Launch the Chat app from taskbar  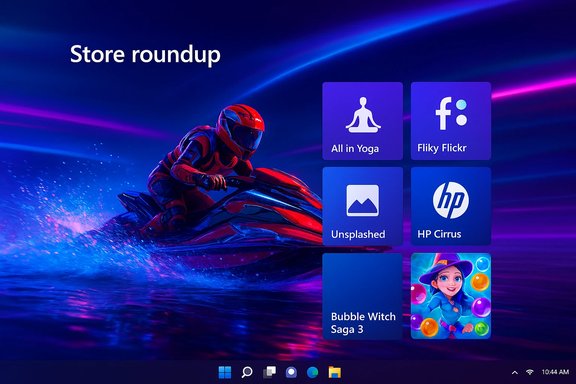291,372
